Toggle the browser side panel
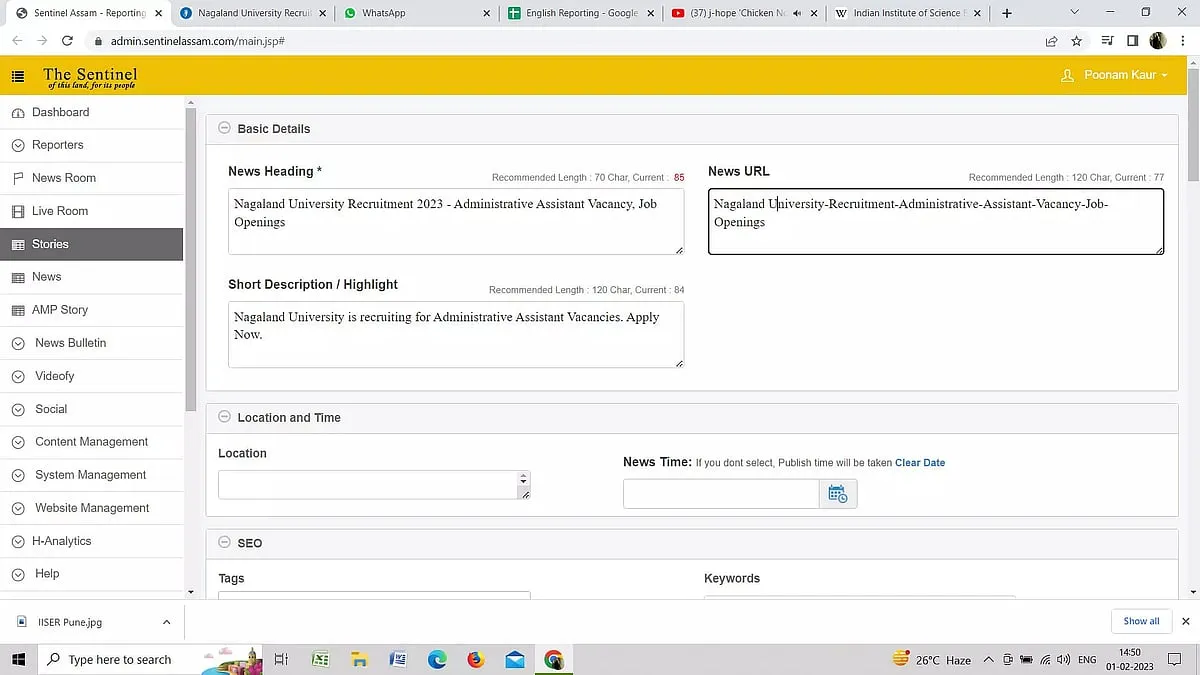The image size is (1200, 675). pos(1132,41)
